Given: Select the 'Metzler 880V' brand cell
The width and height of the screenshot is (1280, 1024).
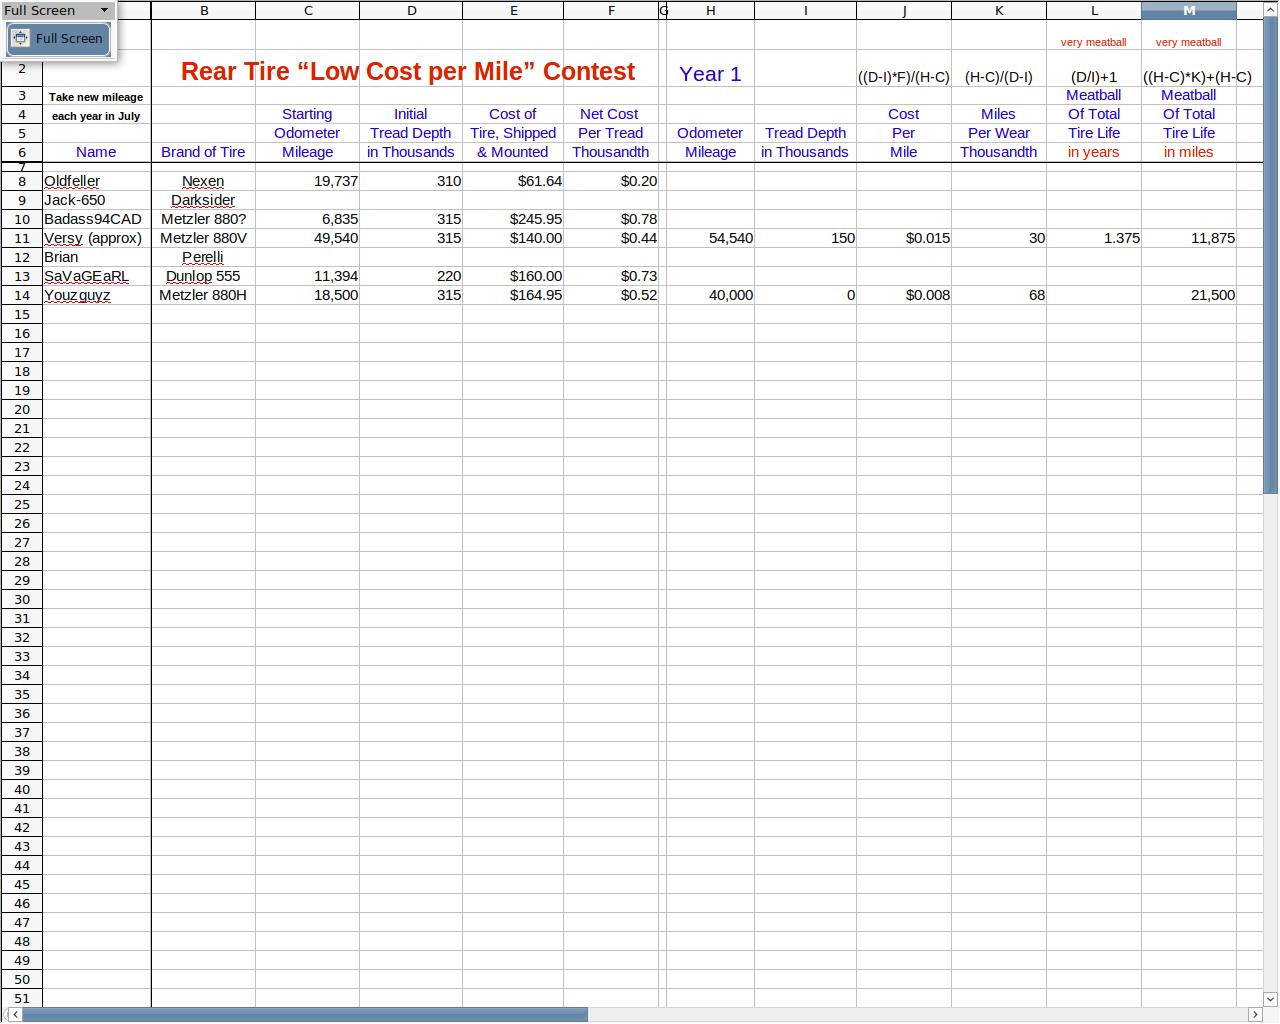Looking at the screenshot, I should [x=203, y=238].
